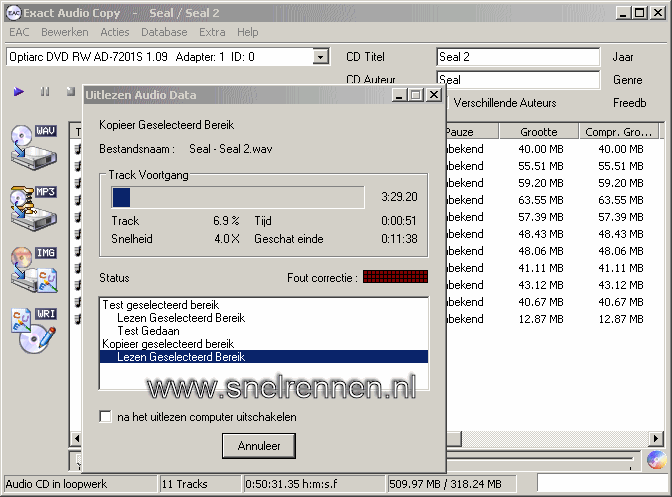
Task: Click the 'Verschillende Auteurs' label
Action: 505,103
